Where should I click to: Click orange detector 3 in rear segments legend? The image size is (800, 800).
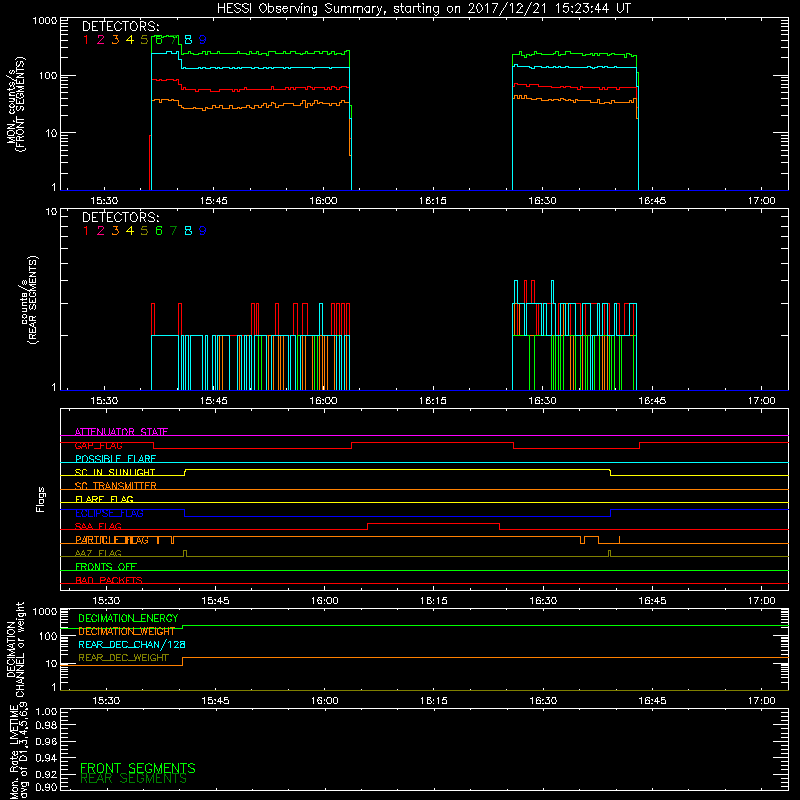[115, 231]
